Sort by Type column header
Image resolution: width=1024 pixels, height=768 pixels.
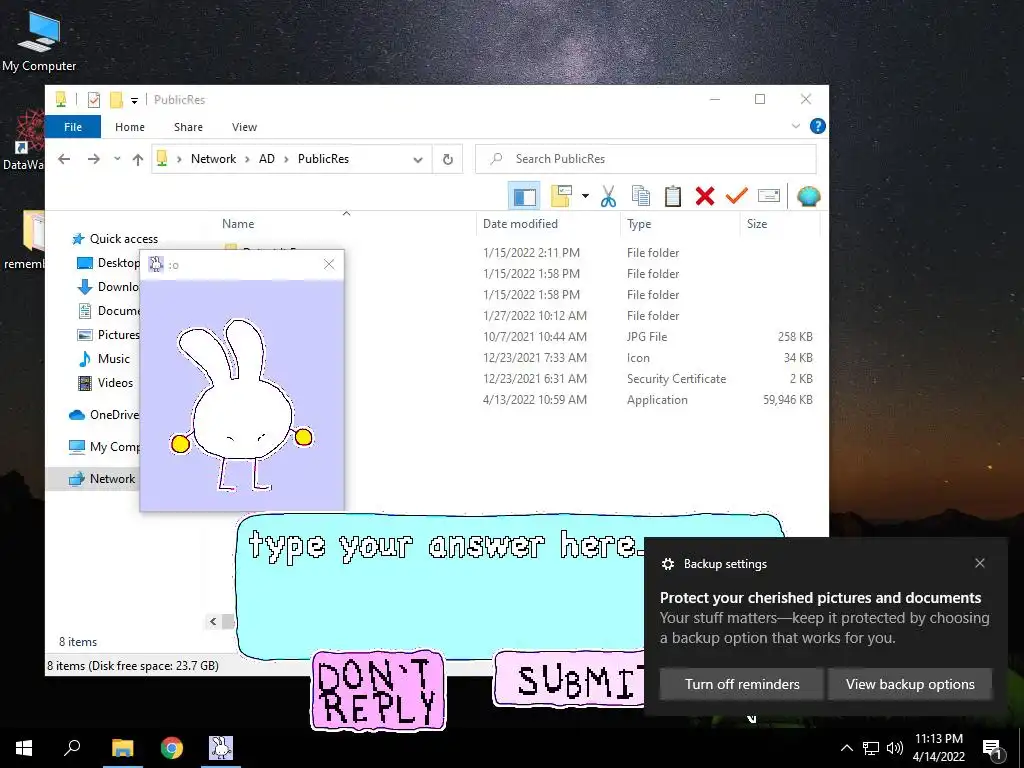click(x=639, y=223)
